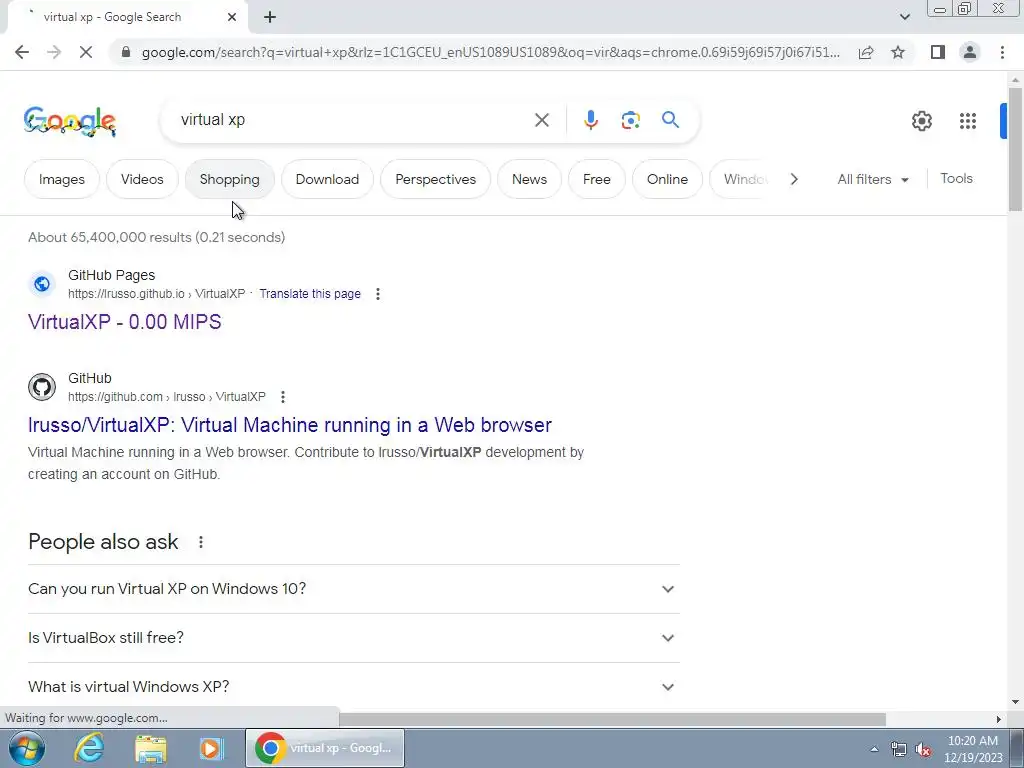This screenshot has height=768, width=1024.
Task: Click the horizontal scrollbar right arrow
Action: tap(999, 719)
